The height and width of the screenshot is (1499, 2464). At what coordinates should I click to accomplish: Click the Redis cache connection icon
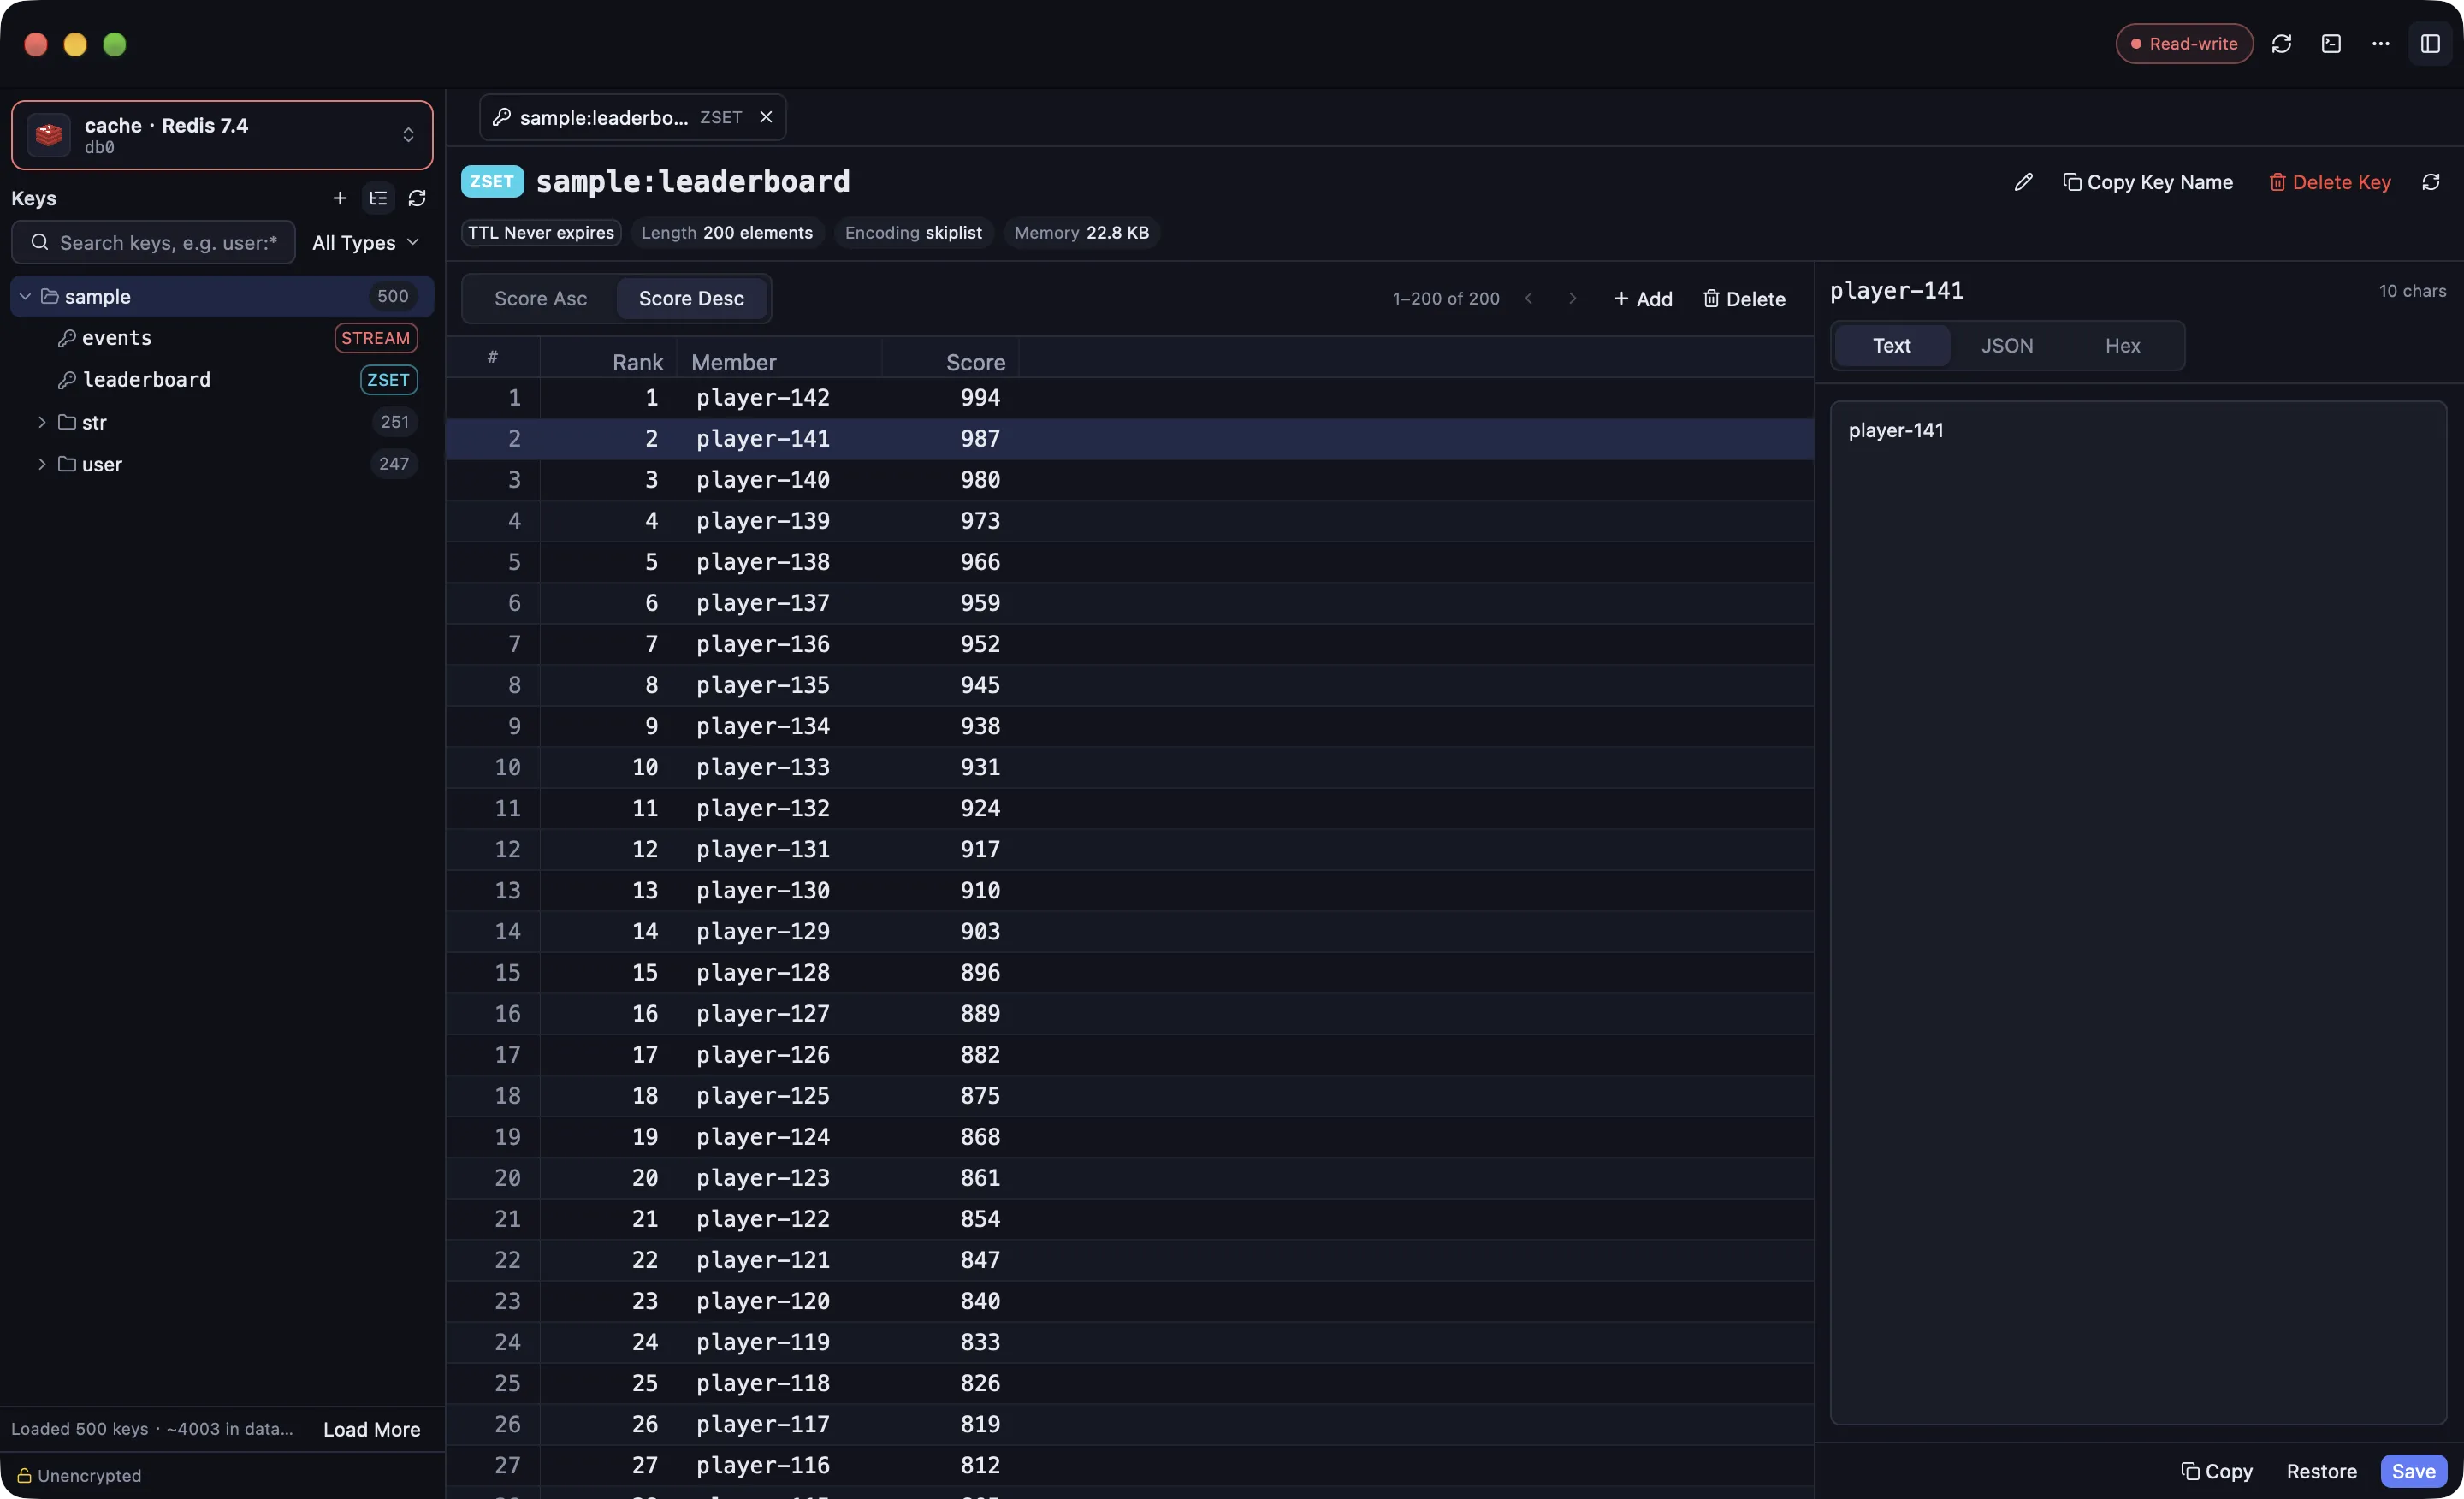tap(48, 135)
